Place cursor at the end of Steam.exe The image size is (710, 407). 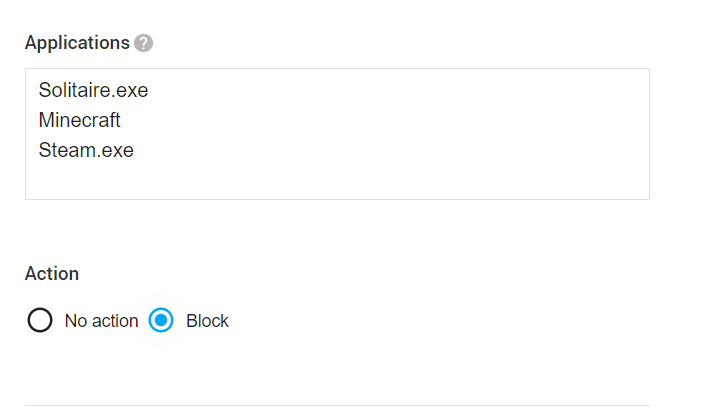click(135, 150)
